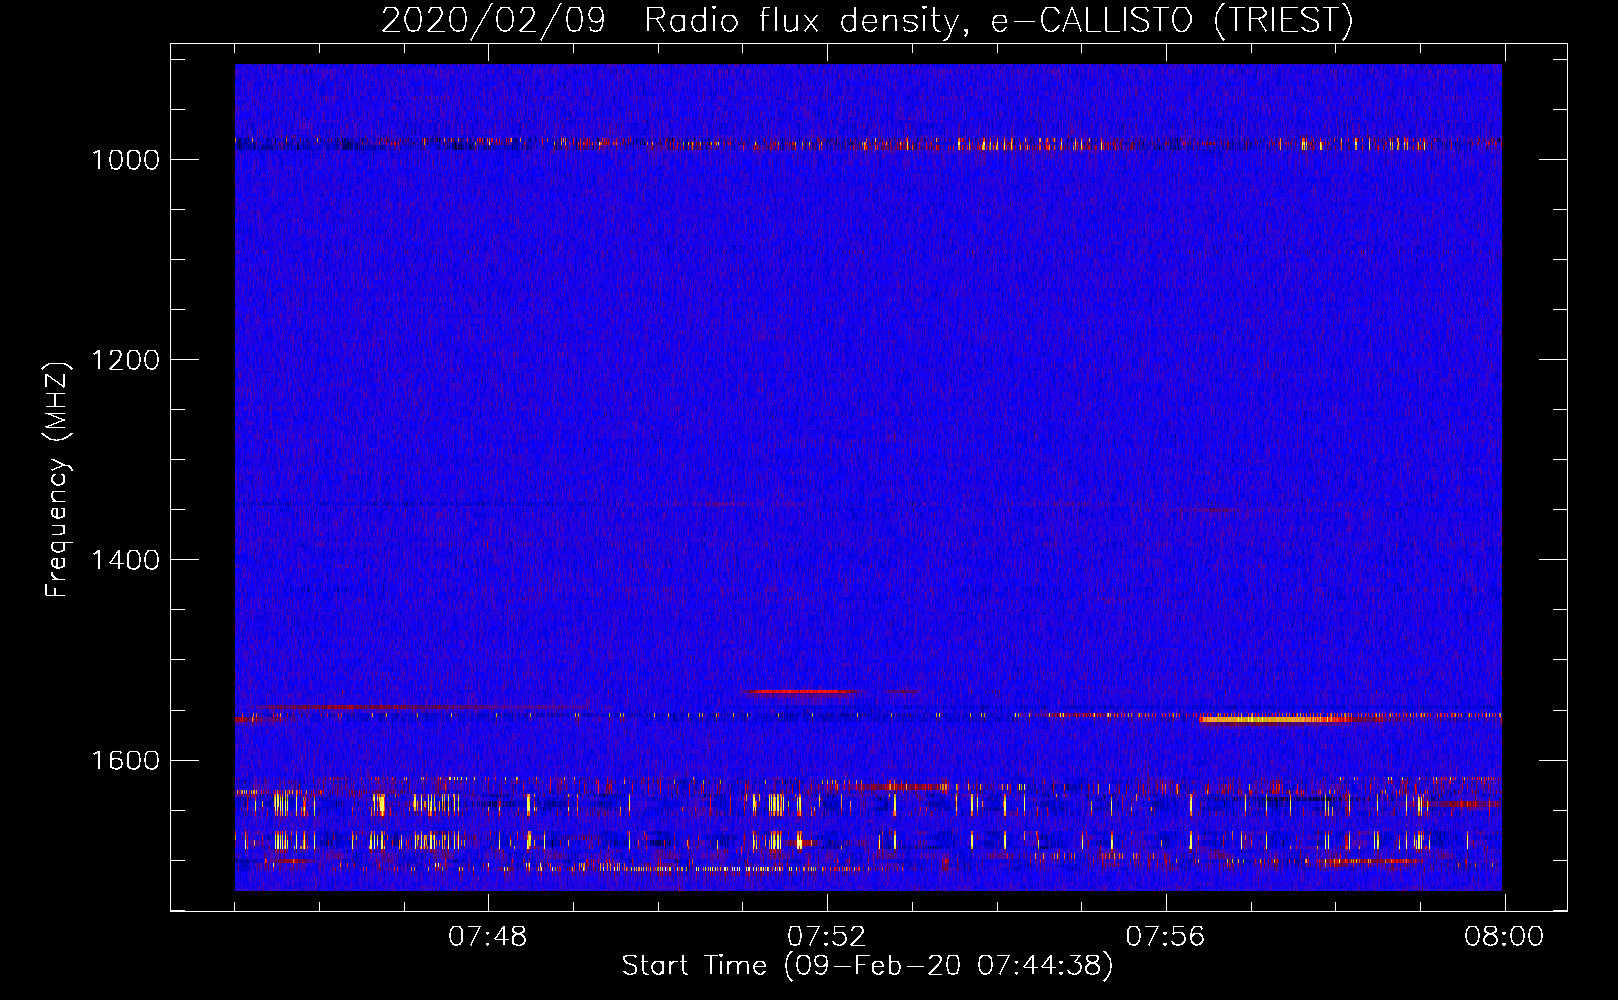The image size is (1618, 1000).
Task: Click the '07:56' time axis label
Action: click(1165, 937)
